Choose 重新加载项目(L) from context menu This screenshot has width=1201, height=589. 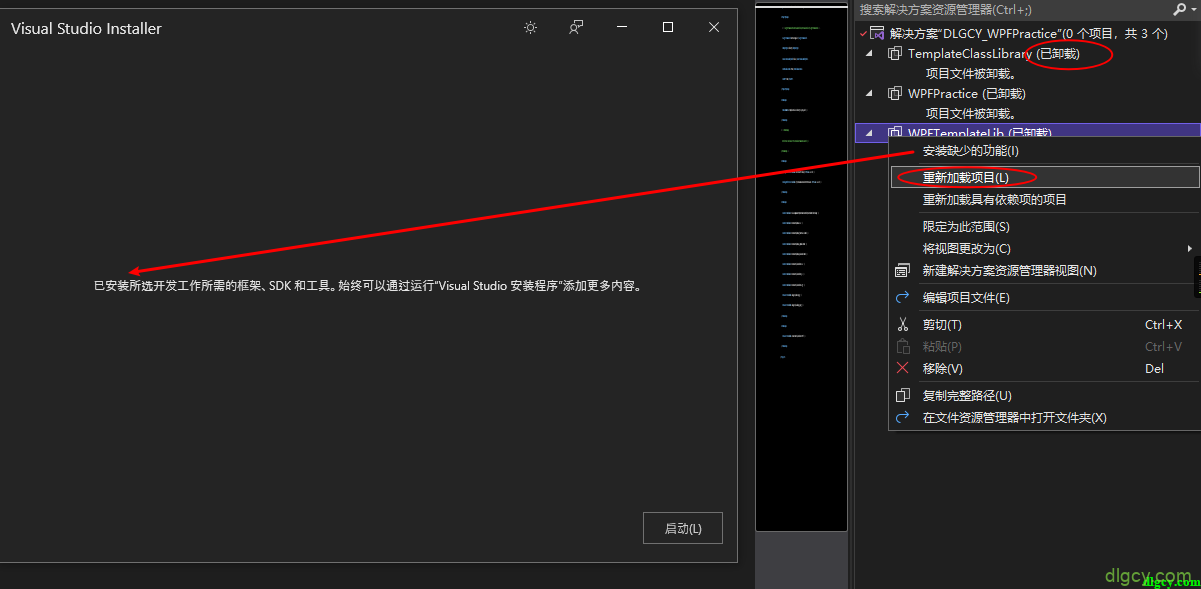coord(1045,177)
